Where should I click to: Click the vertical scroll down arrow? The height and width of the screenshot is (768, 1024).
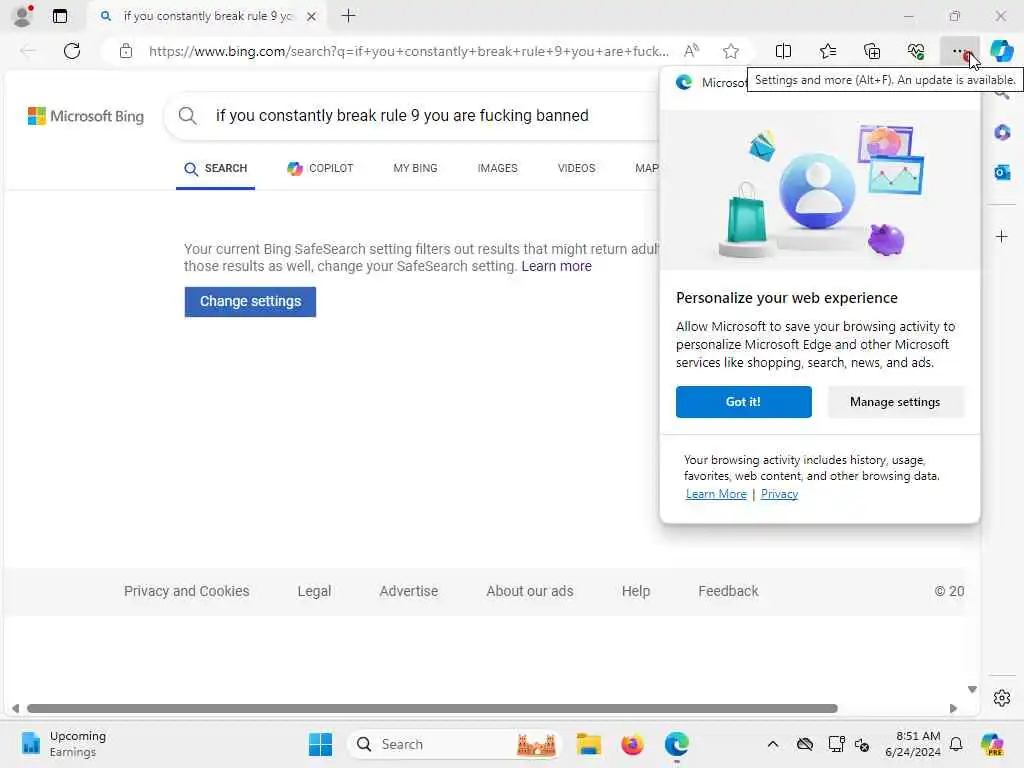972,690
